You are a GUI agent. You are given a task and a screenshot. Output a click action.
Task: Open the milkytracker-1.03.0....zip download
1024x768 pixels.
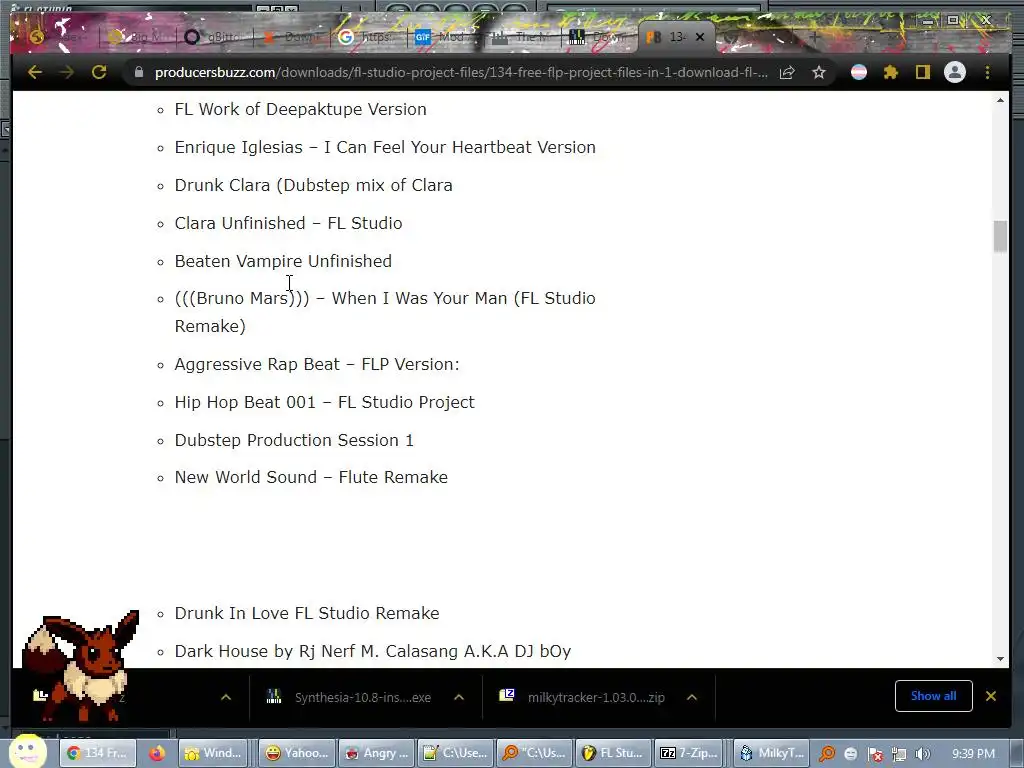pos(596,697)
